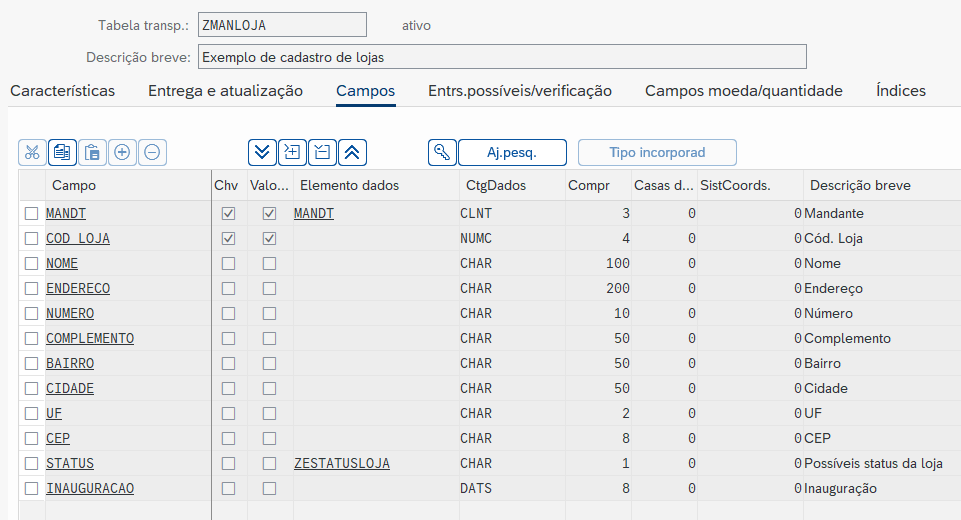Click the collapse all double-up arrow icon
The width and height of the screenshot is (961, 520).
click(x=352, y=152)
